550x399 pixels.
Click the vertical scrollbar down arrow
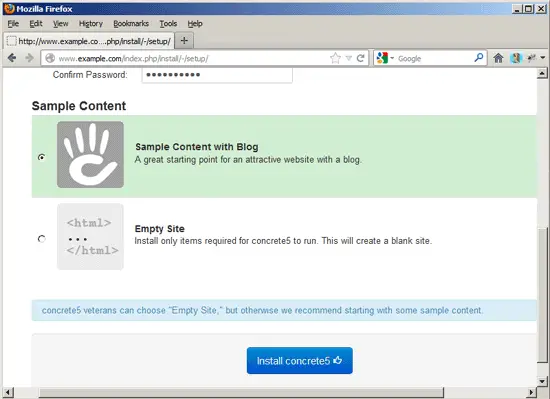coord(542,381)
